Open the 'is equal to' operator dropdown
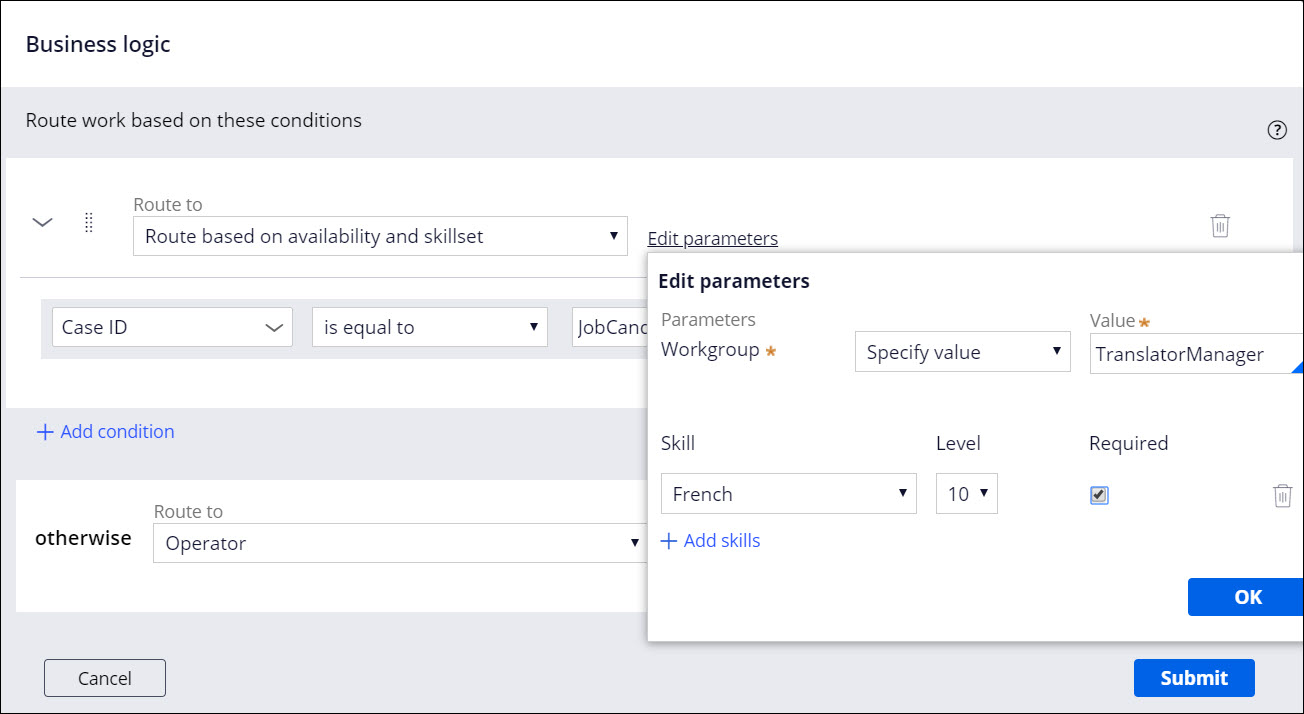This screenshot has width=1304, height=714. [x=430, y=328]
